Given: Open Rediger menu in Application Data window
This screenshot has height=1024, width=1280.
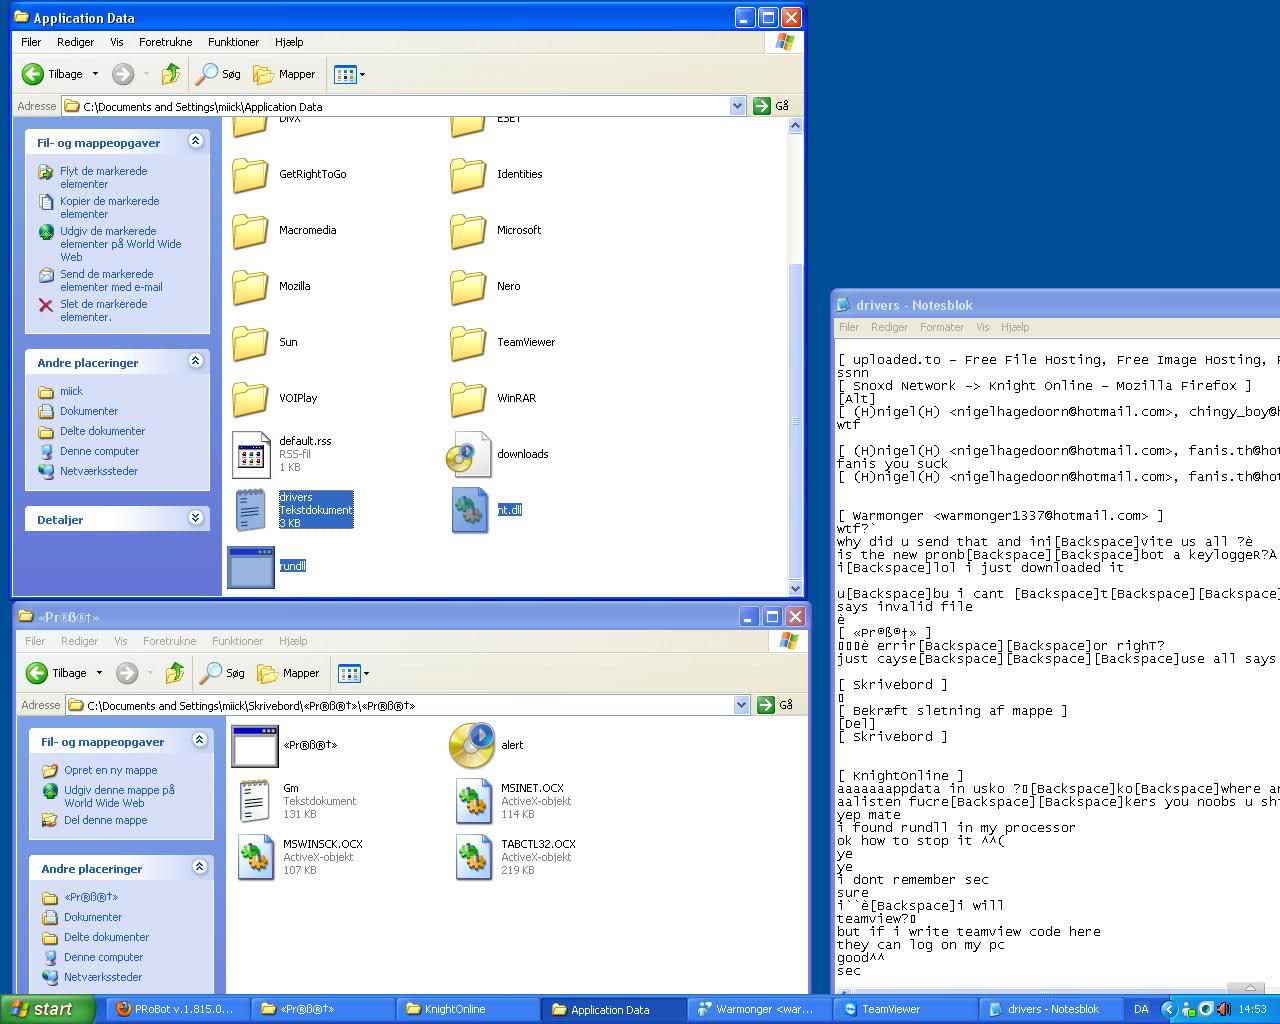Looking at the screenshot, I should point(75,42).
